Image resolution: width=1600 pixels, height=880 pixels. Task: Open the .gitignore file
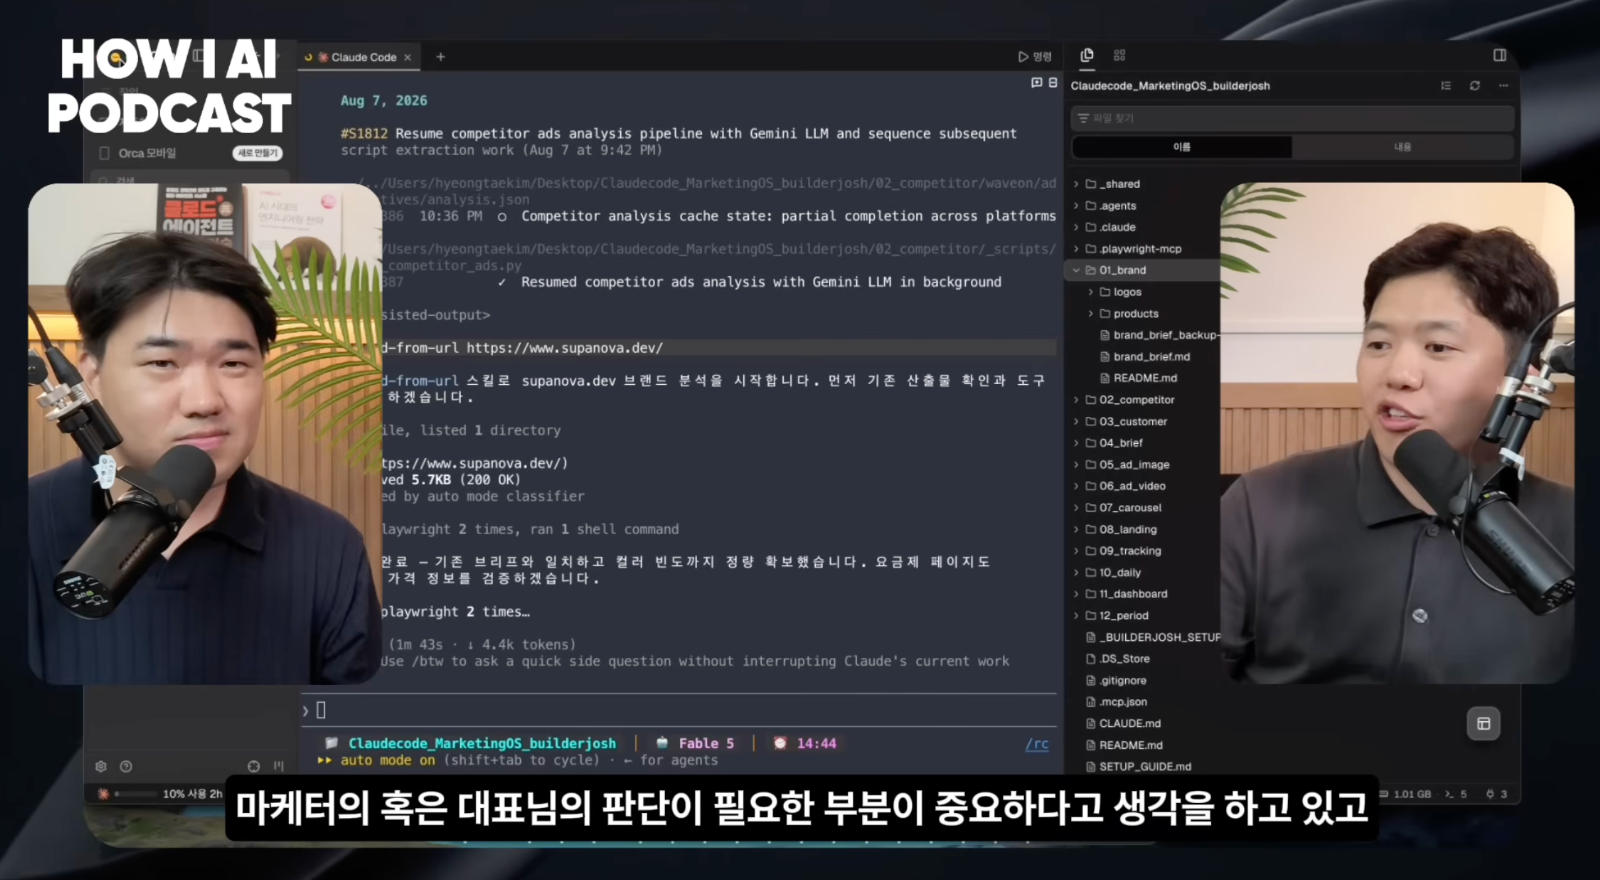tap(1123, 681)
